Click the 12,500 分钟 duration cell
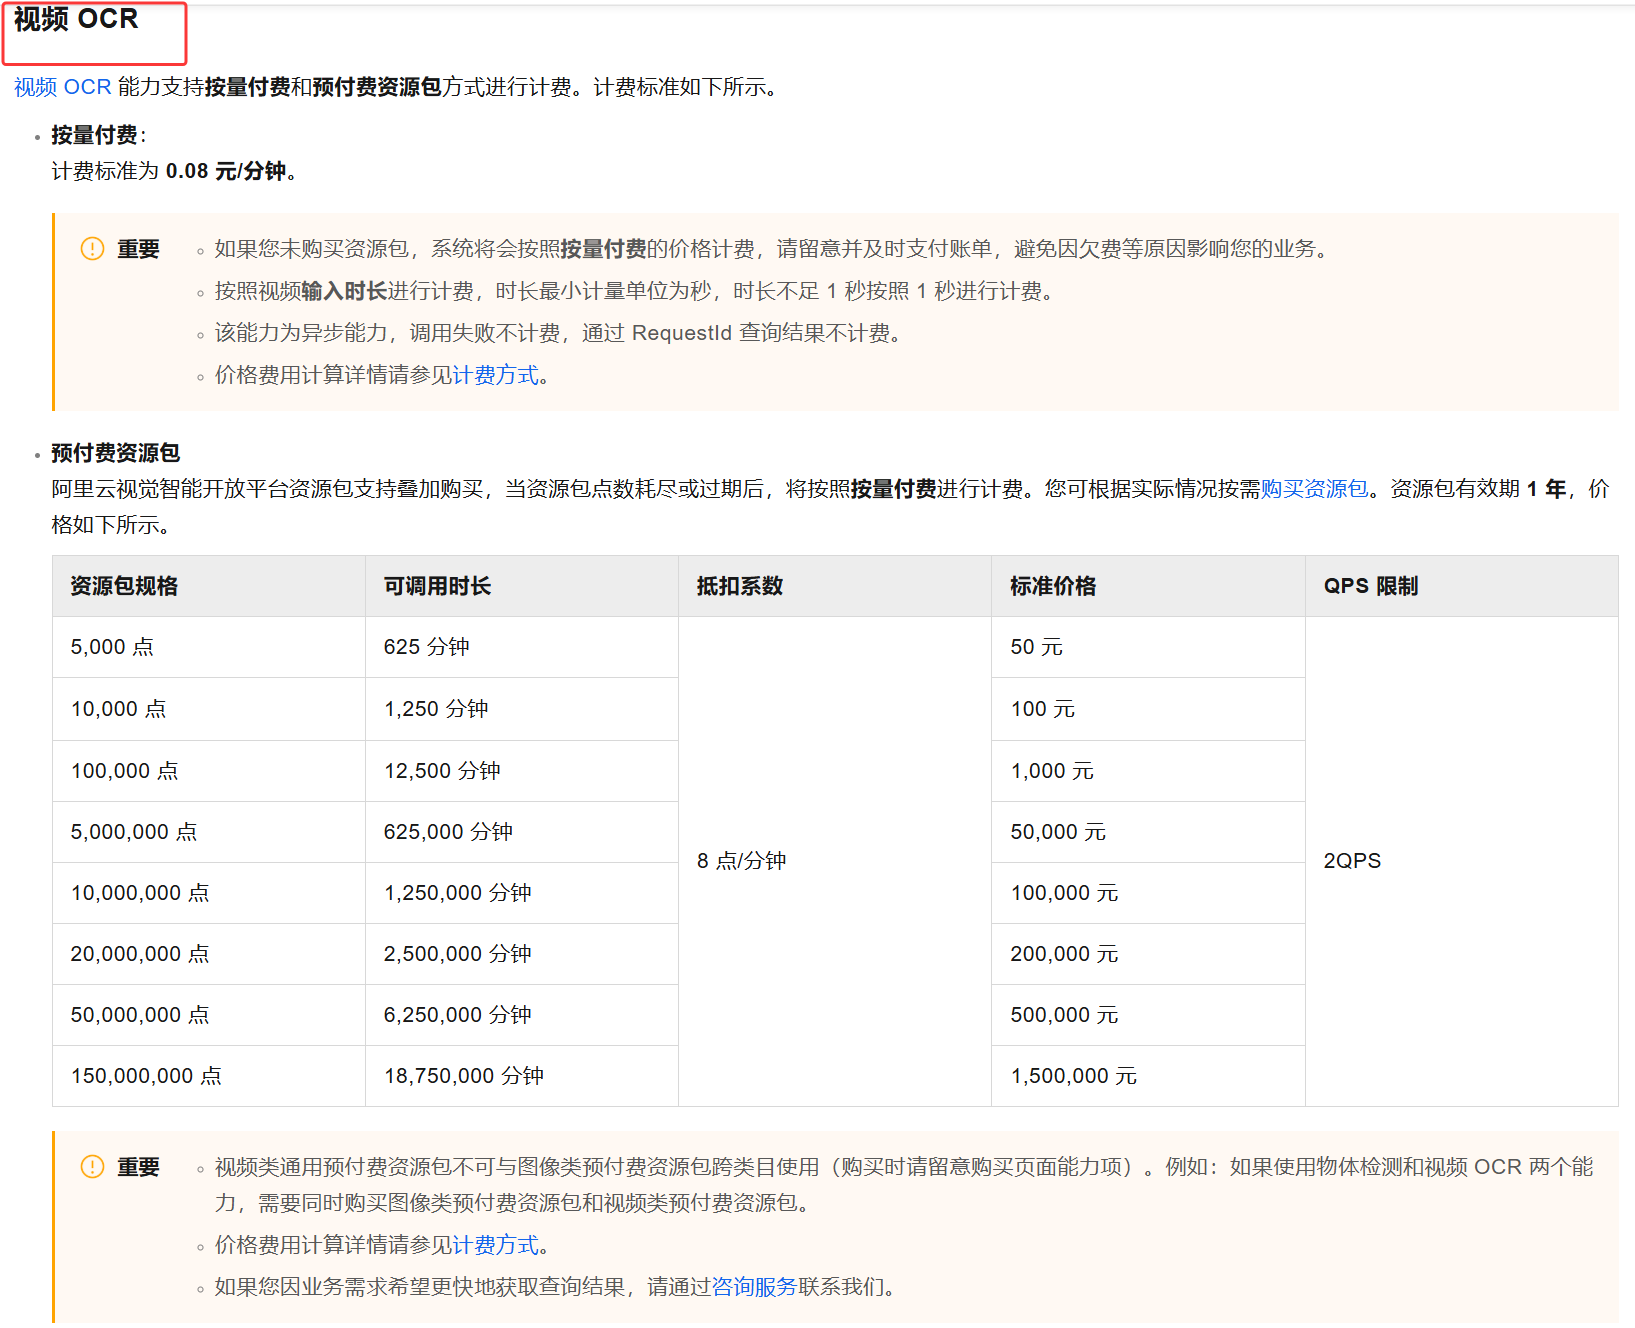Screen dimensions: 1635x1328 coord(522,771)
